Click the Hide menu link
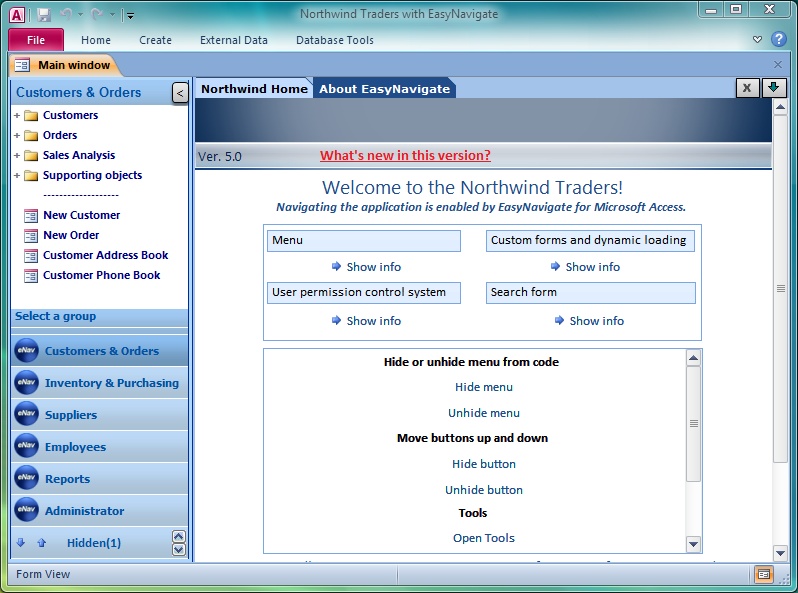Viewport: 798px width, 593px height. [x=483, y=387]
